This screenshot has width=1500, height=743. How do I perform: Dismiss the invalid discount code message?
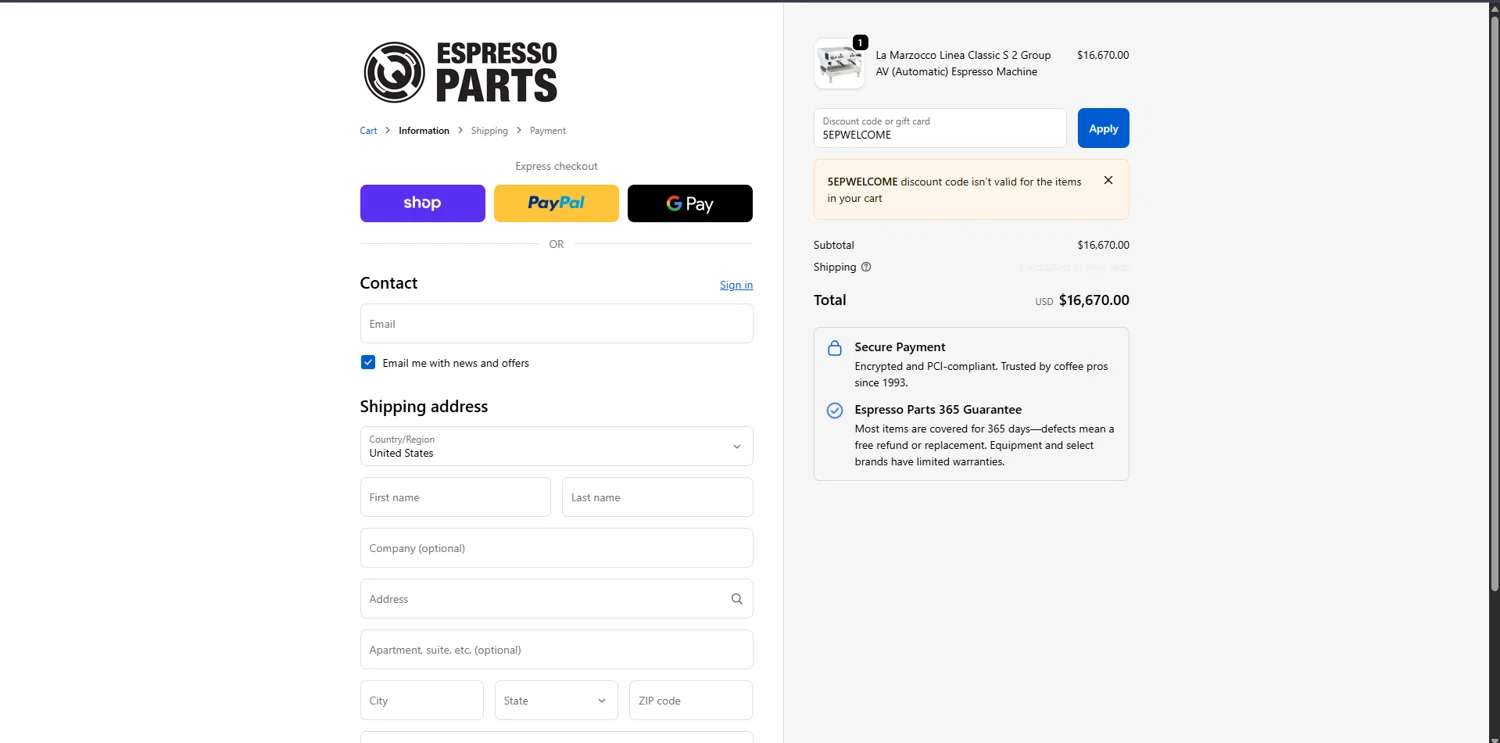tap(1108, 180)
